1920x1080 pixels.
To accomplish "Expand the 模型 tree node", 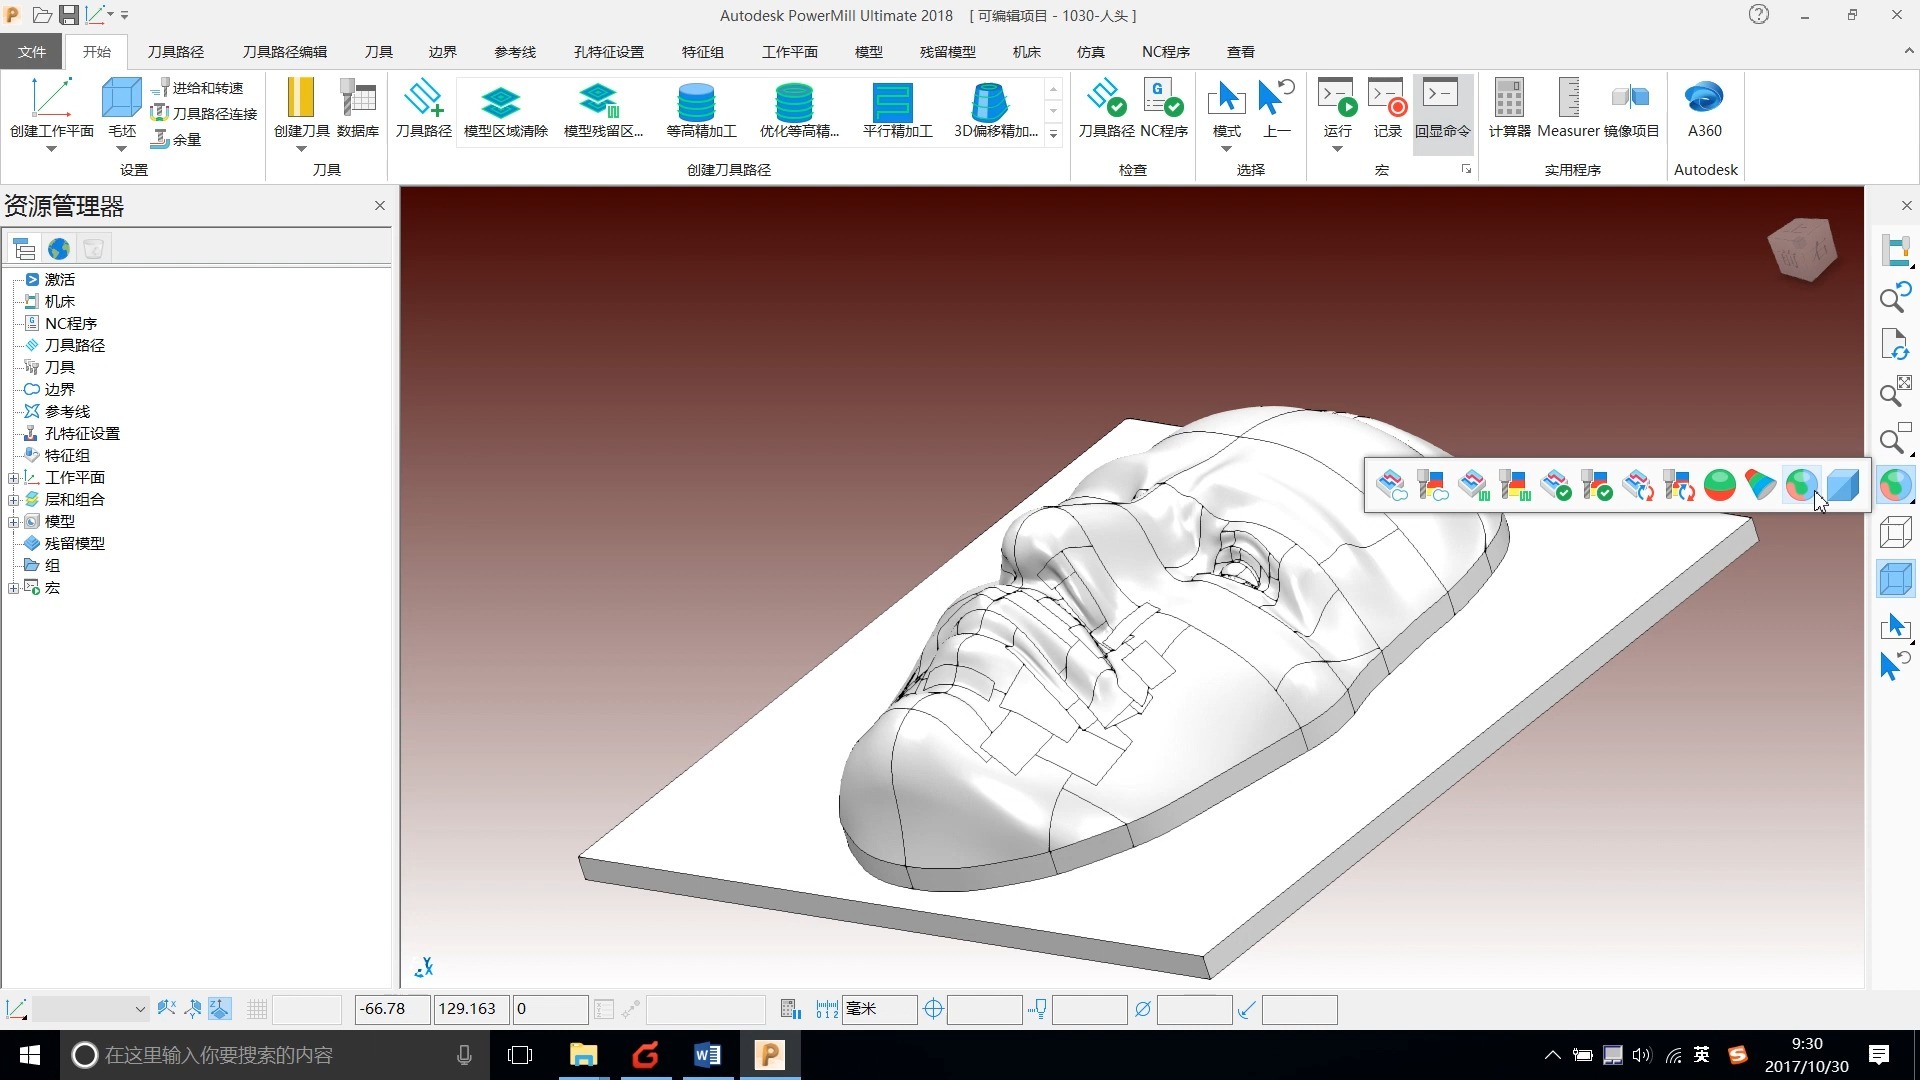I will 14,522.
